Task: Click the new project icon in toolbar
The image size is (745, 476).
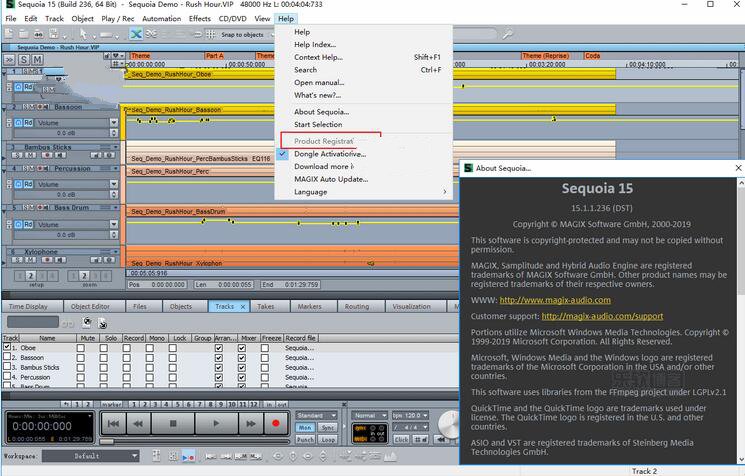Action: [10, 34]
